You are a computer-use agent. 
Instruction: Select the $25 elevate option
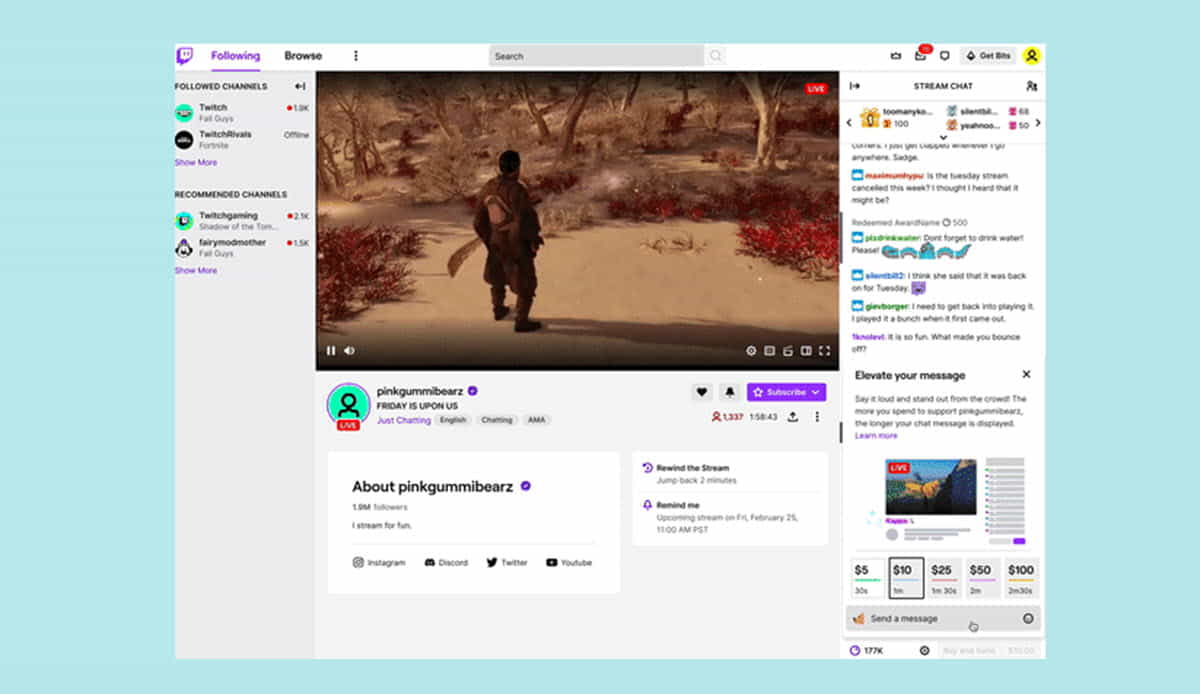(944, 578)
